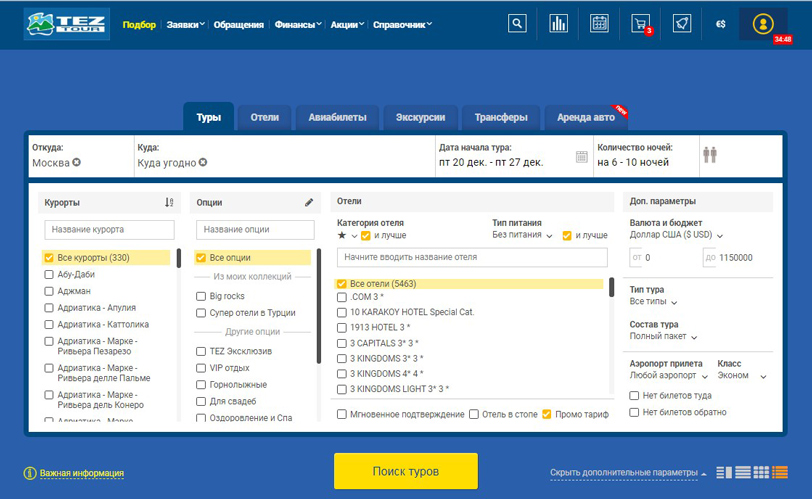
Task: Uncheck the Промо тариф checkbox
Action: [x=547, y=414]
